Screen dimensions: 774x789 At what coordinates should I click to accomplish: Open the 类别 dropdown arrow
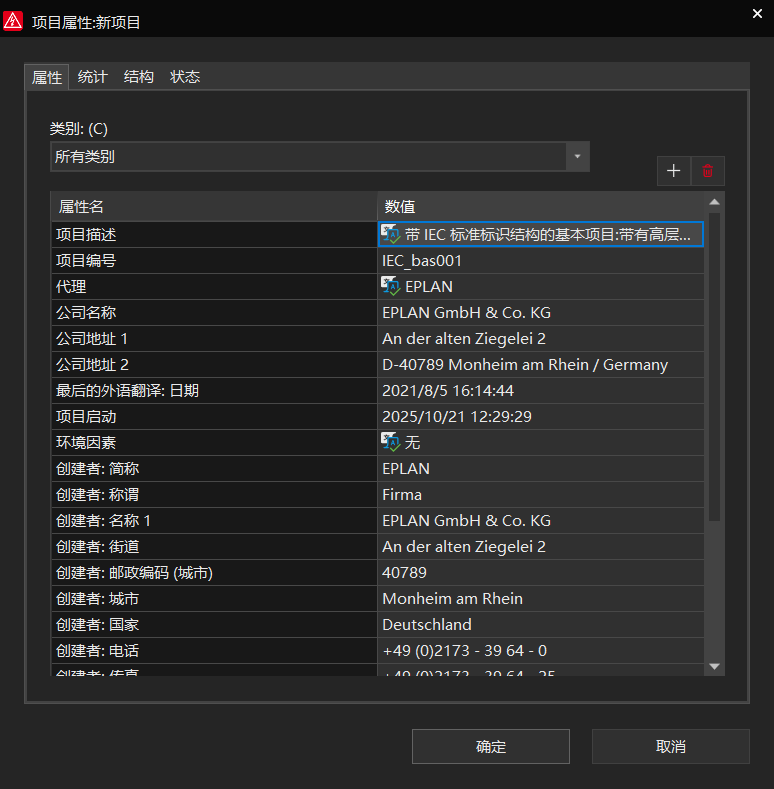pyautogui.click(x=577, y=156)
